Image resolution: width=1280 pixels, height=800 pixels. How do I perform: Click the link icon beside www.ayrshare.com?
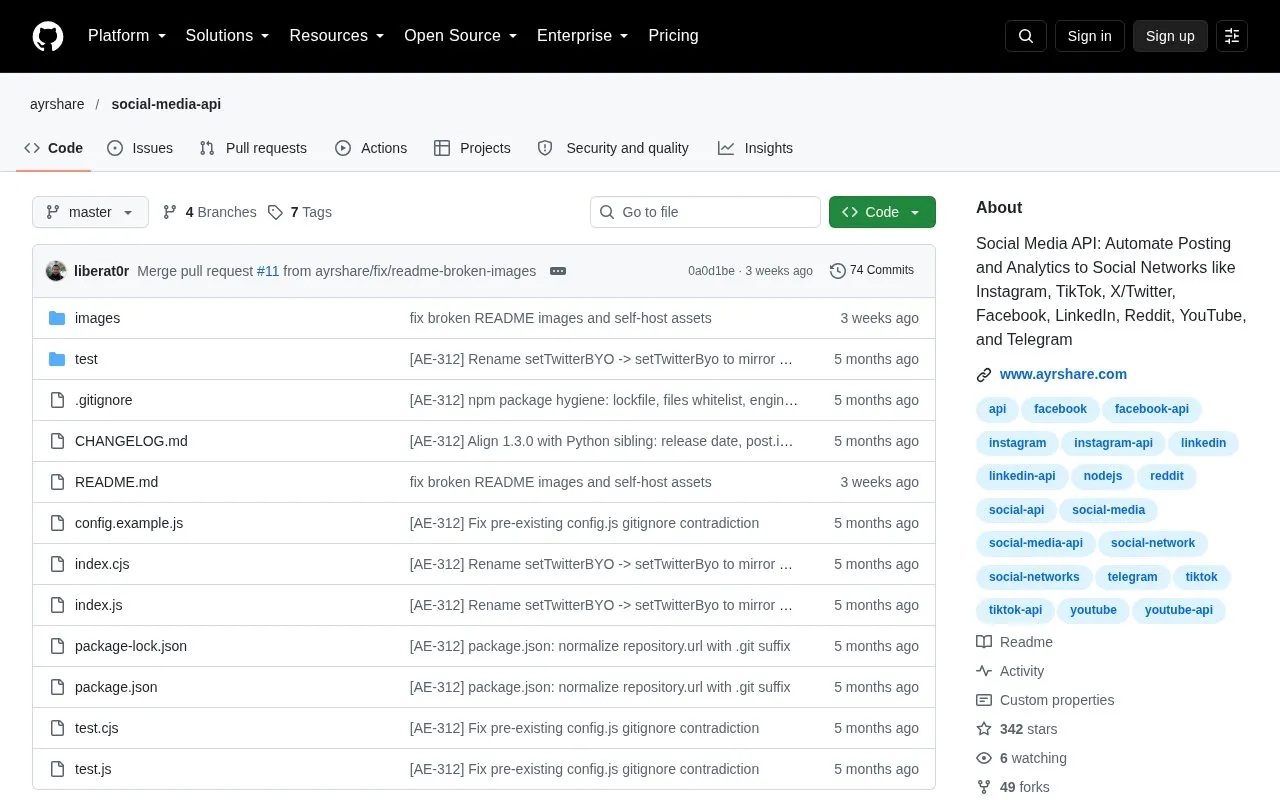coord(984,375)
